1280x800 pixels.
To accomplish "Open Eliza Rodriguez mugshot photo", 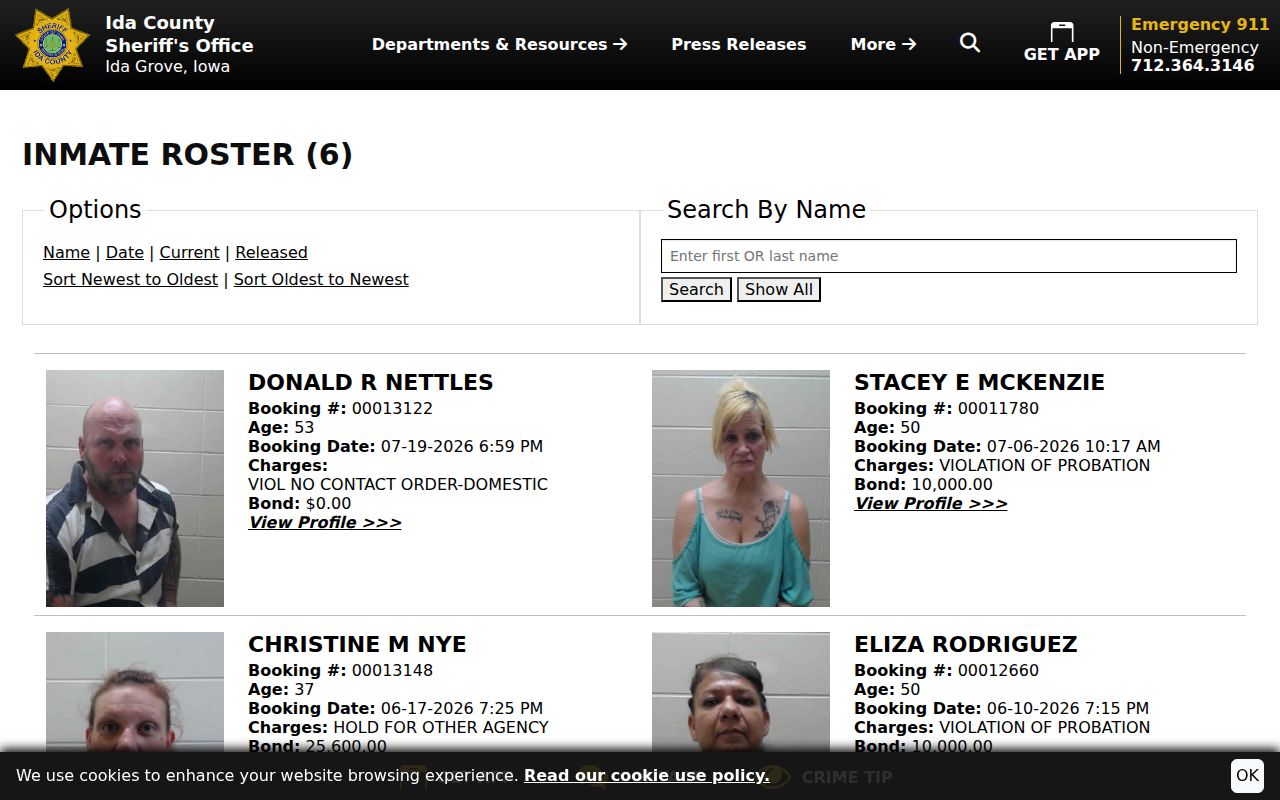I will (x=741, y=692).
